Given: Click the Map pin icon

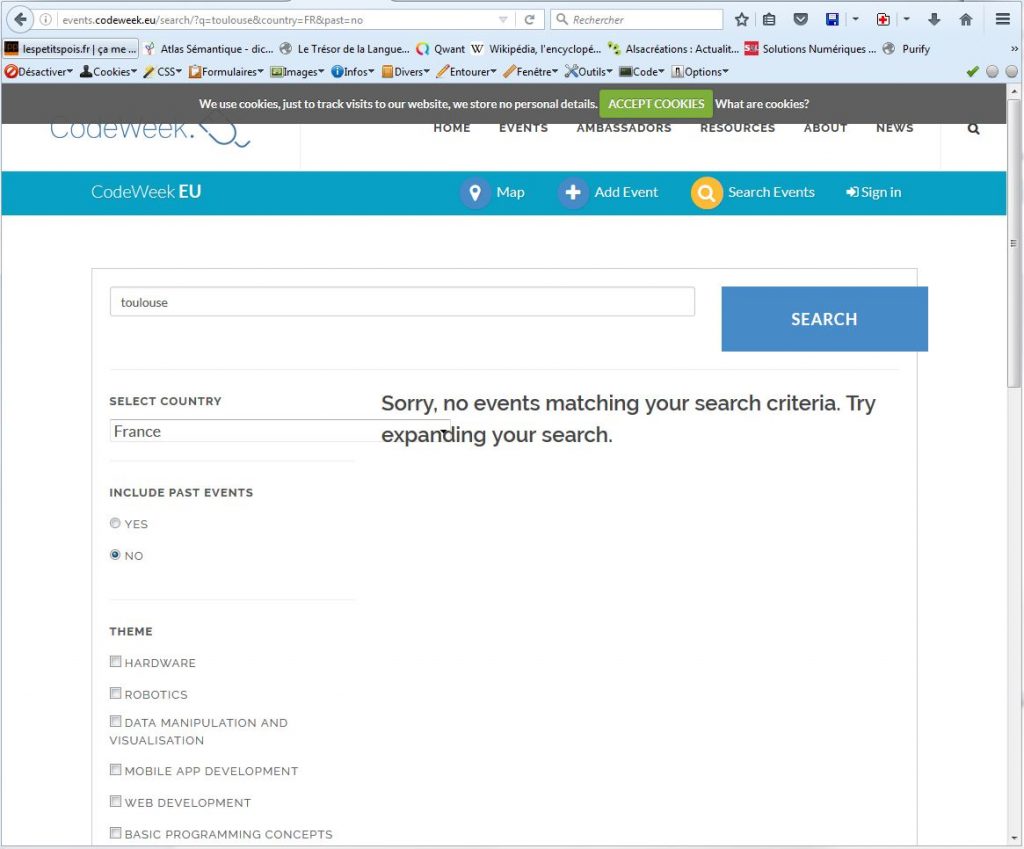Looking at the screenshot, I should click(x=475, y=193).
